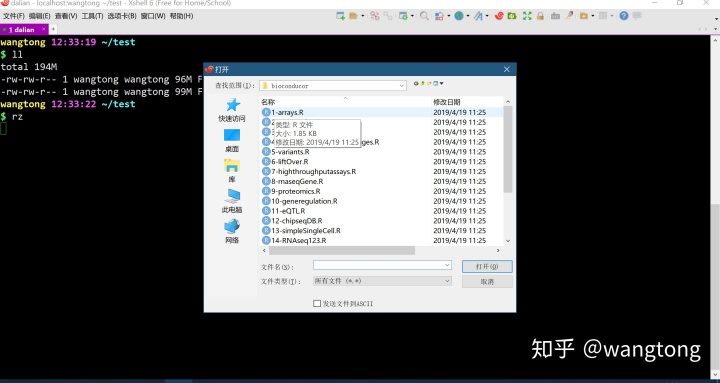Image resolution: width=720 pixels, height=383 pixels.
Task: Click the new folder icon in dialog
Action: coord(429,84)
